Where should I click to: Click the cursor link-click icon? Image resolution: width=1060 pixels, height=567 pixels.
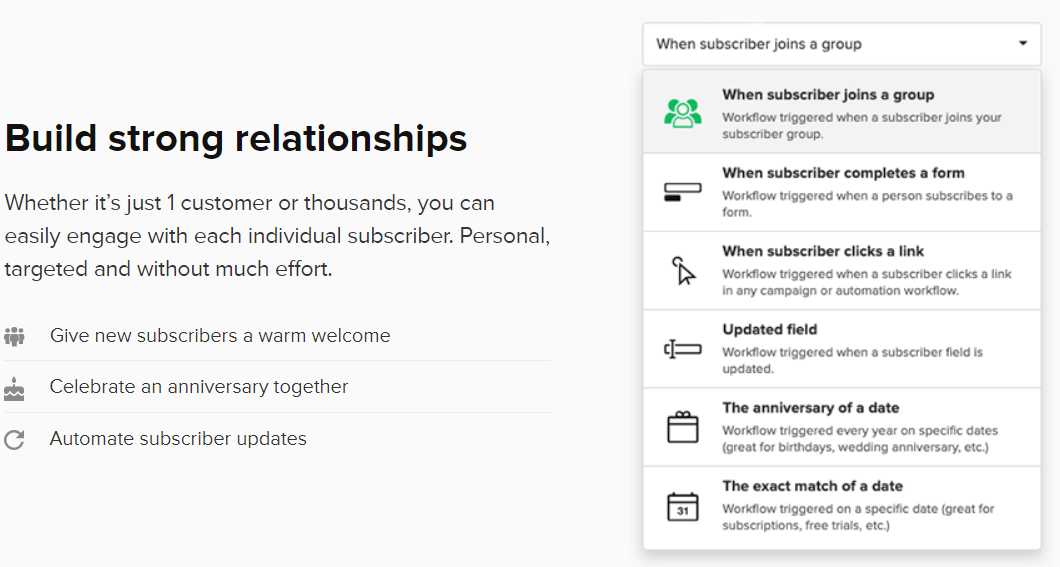[683, 270]
